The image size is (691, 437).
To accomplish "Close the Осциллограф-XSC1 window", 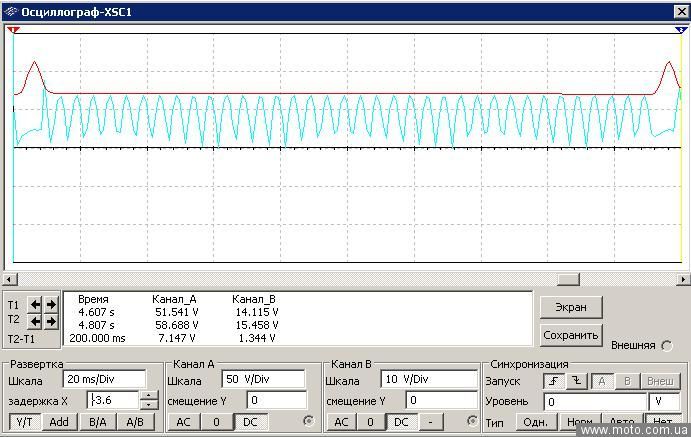I will [681, 12].
